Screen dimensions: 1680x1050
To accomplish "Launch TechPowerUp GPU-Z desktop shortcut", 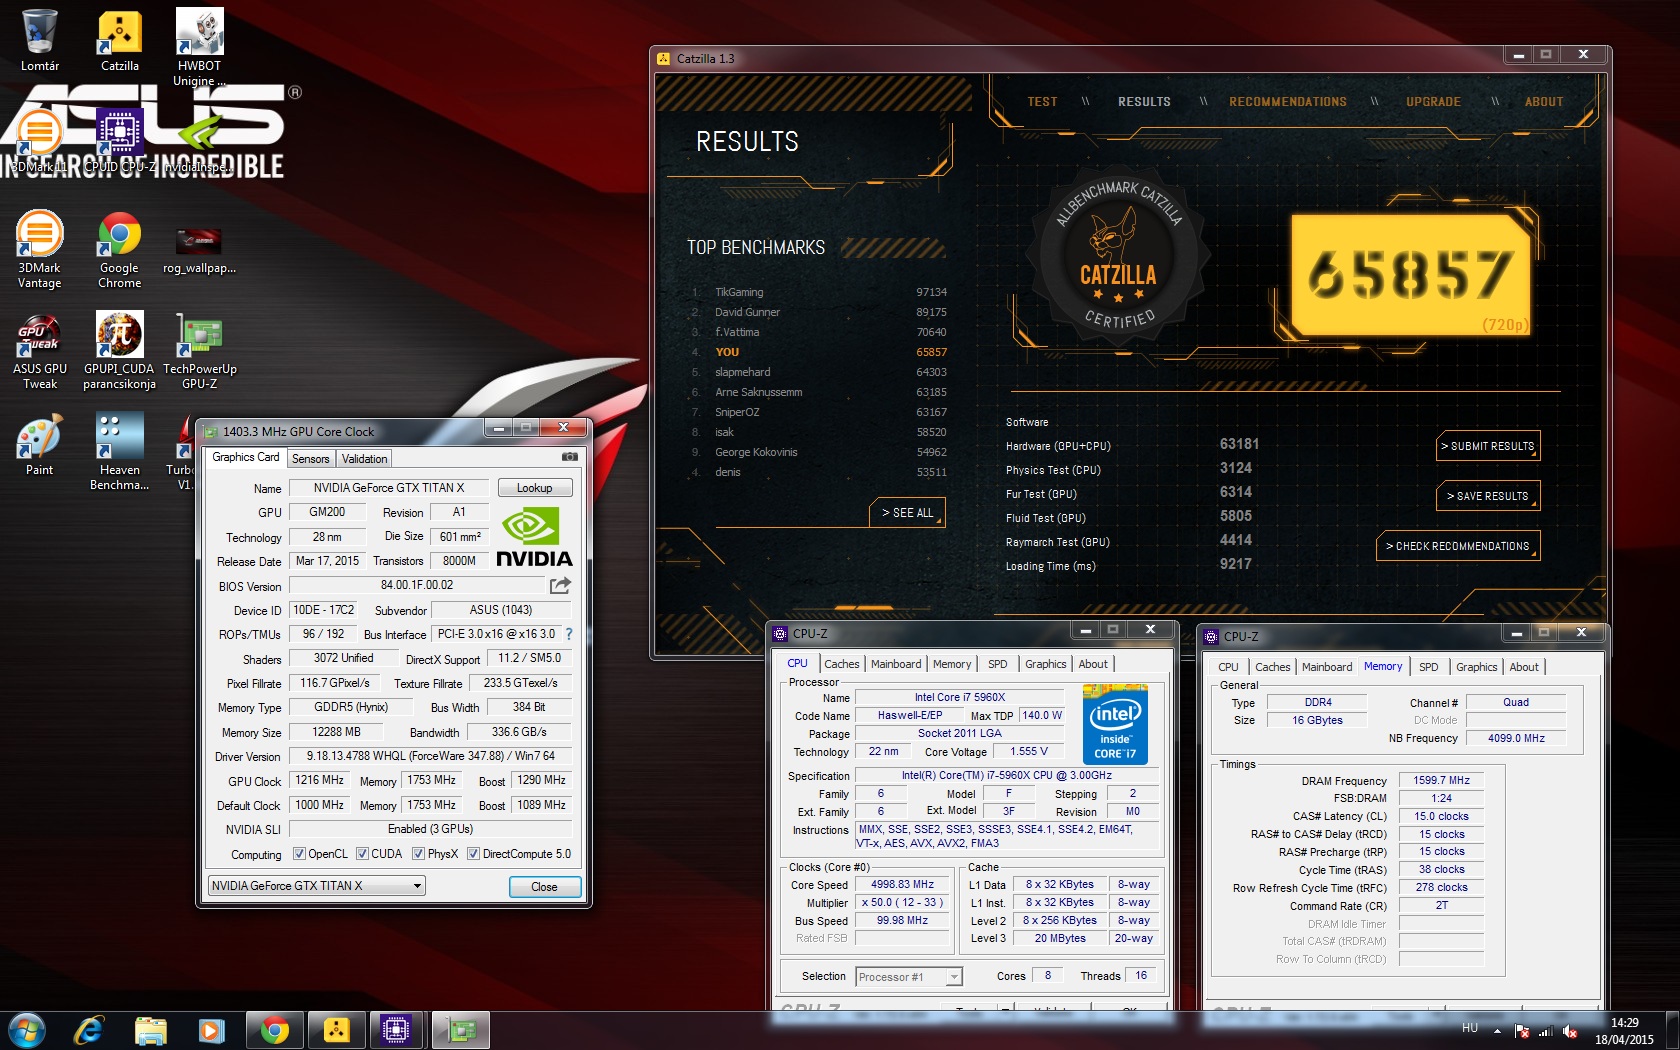I will point(199,350).
